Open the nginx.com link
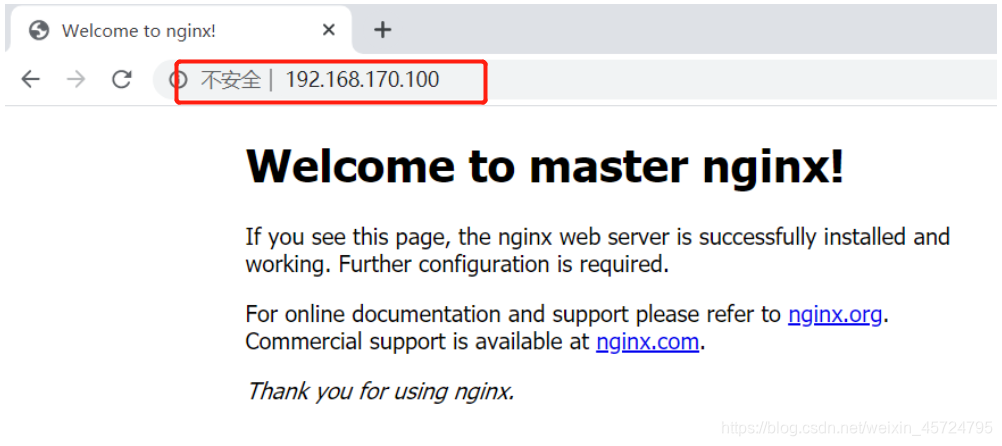 click(647, 342)
